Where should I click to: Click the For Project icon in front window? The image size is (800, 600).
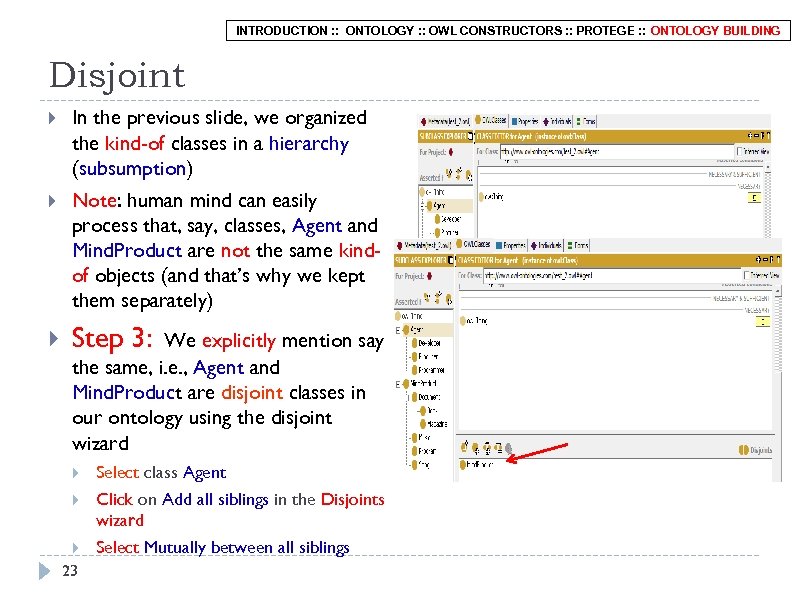coord(430,276)
